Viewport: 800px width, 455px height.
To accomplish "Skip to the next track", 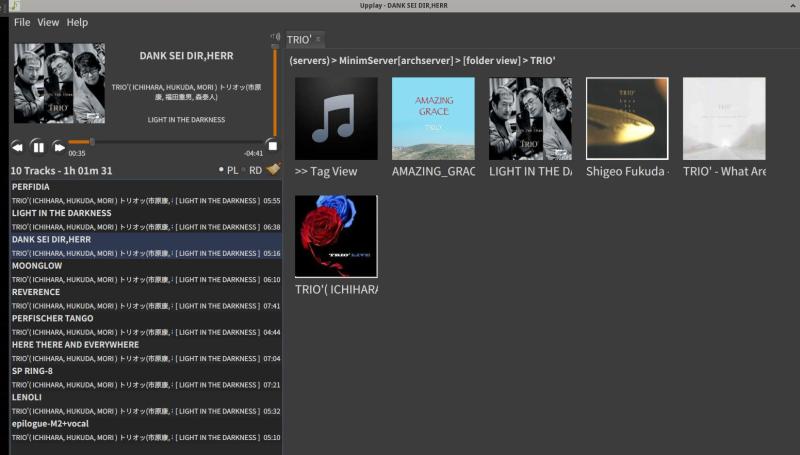I will click(x=59, y=147).
